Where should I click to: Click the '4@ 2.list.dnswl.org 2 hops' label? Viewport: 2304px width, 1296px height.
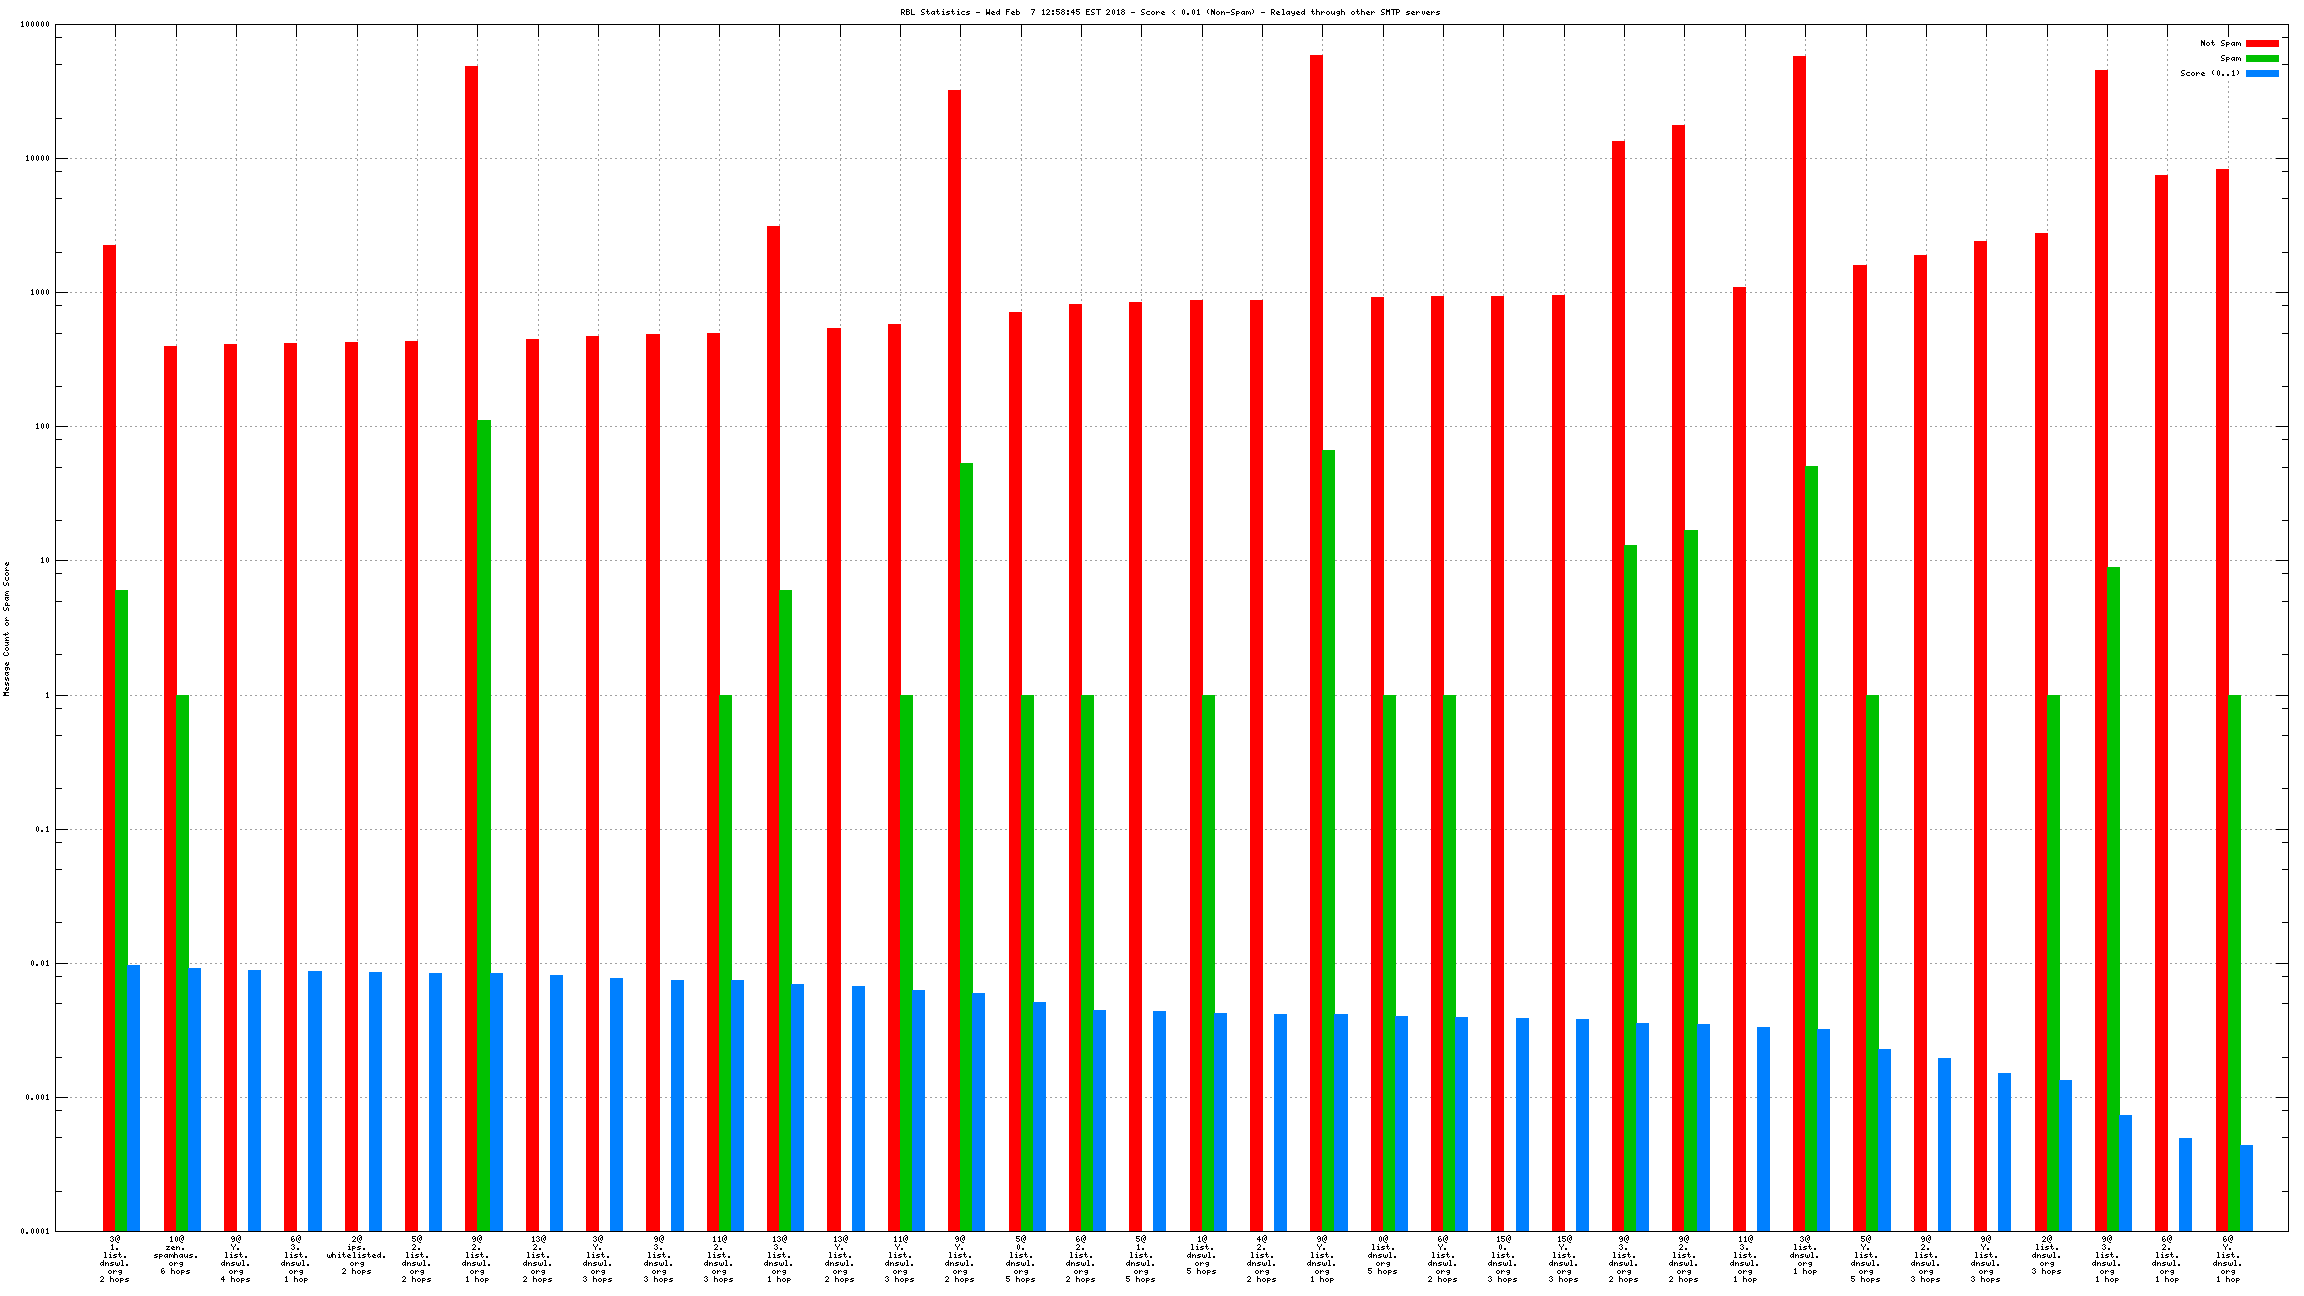click(x=1262, y=1259)
